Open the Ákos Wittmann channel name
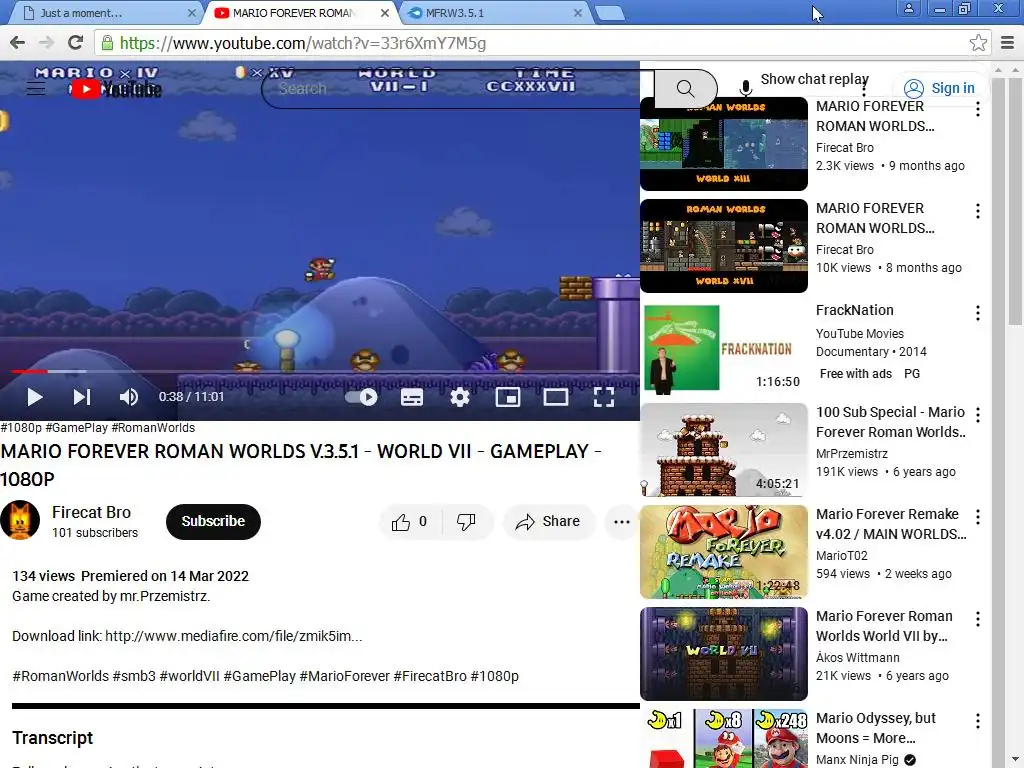1024x768 pixels. click(857, 658)
